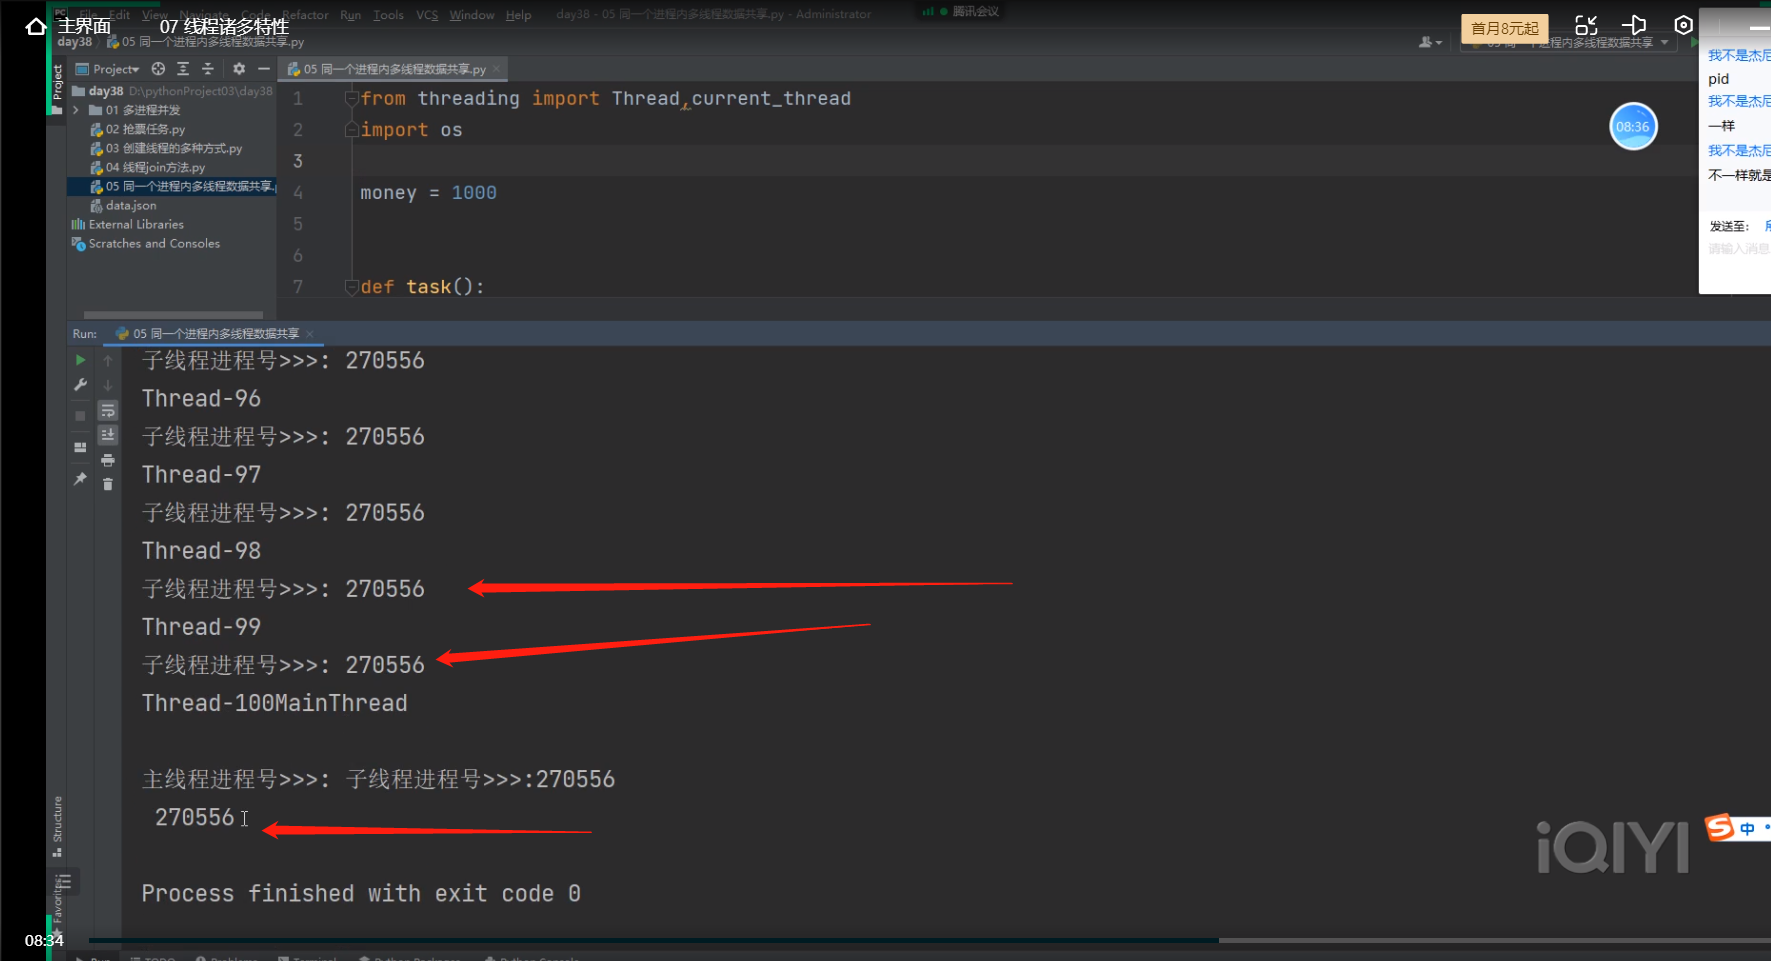Hide the Project panel with the minus icon
Viewport: 1771px width, 961px height.
point(264,69)
